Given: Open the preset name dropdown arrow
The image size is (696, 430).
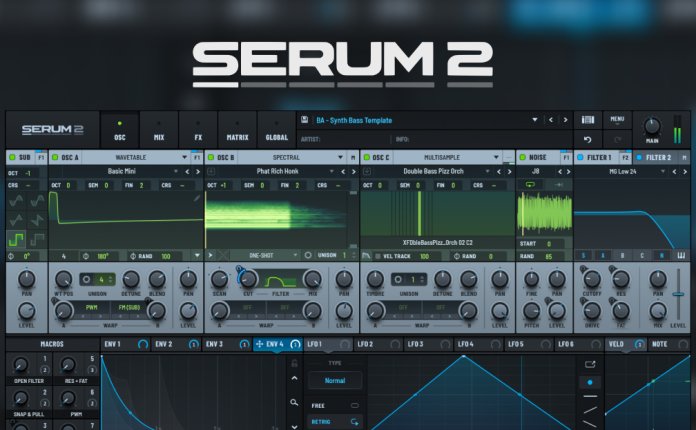Looking at the screenshot, I should pos(535,120).
